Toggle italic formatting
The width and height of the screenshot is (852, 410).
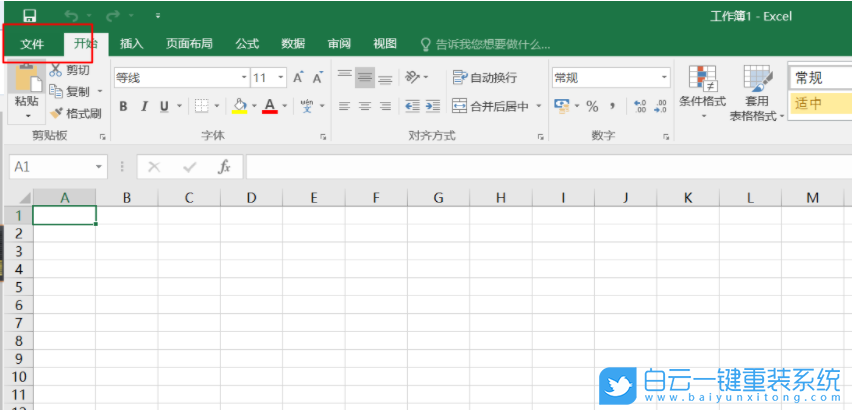pos(144,106)
